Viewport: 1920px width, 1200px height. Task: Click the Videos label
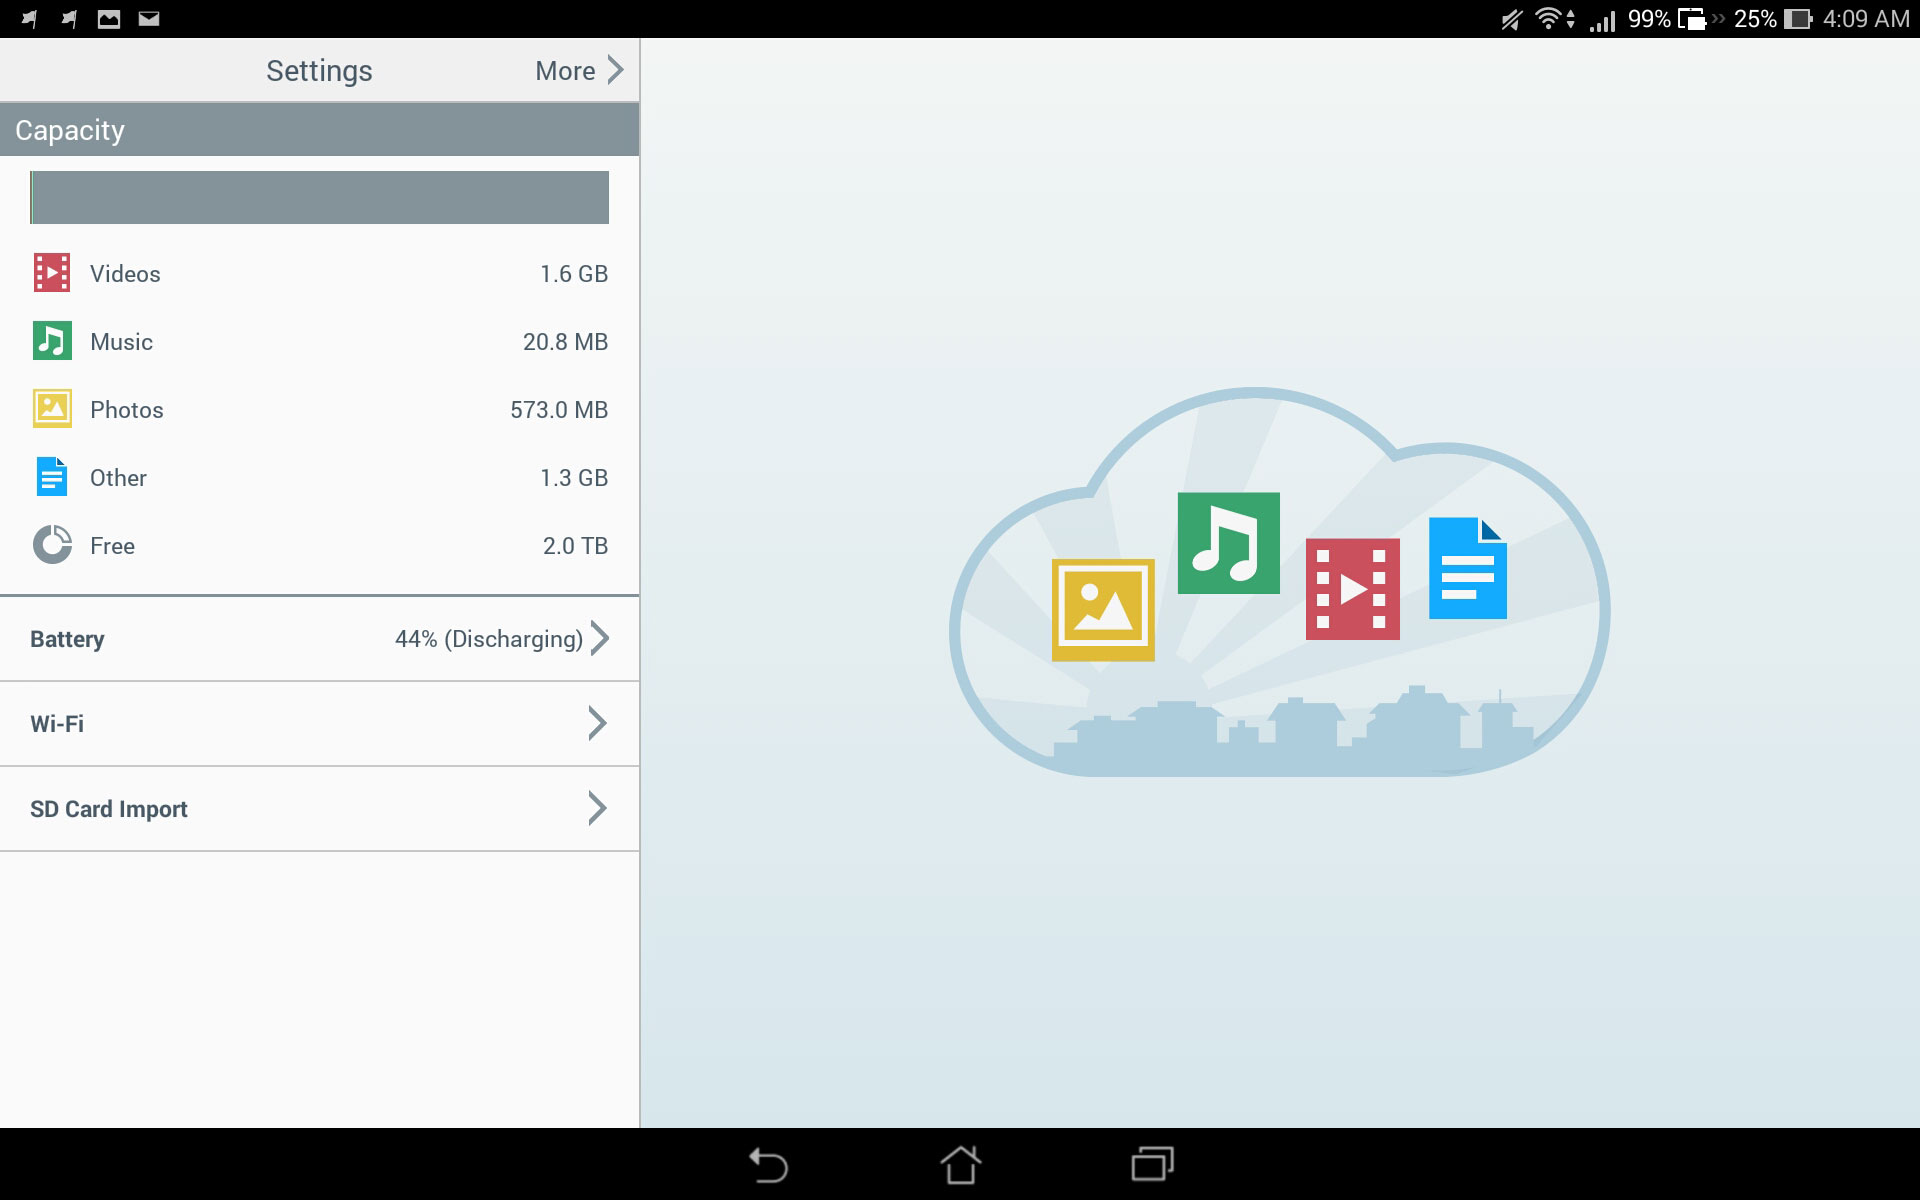coord(125,274)
